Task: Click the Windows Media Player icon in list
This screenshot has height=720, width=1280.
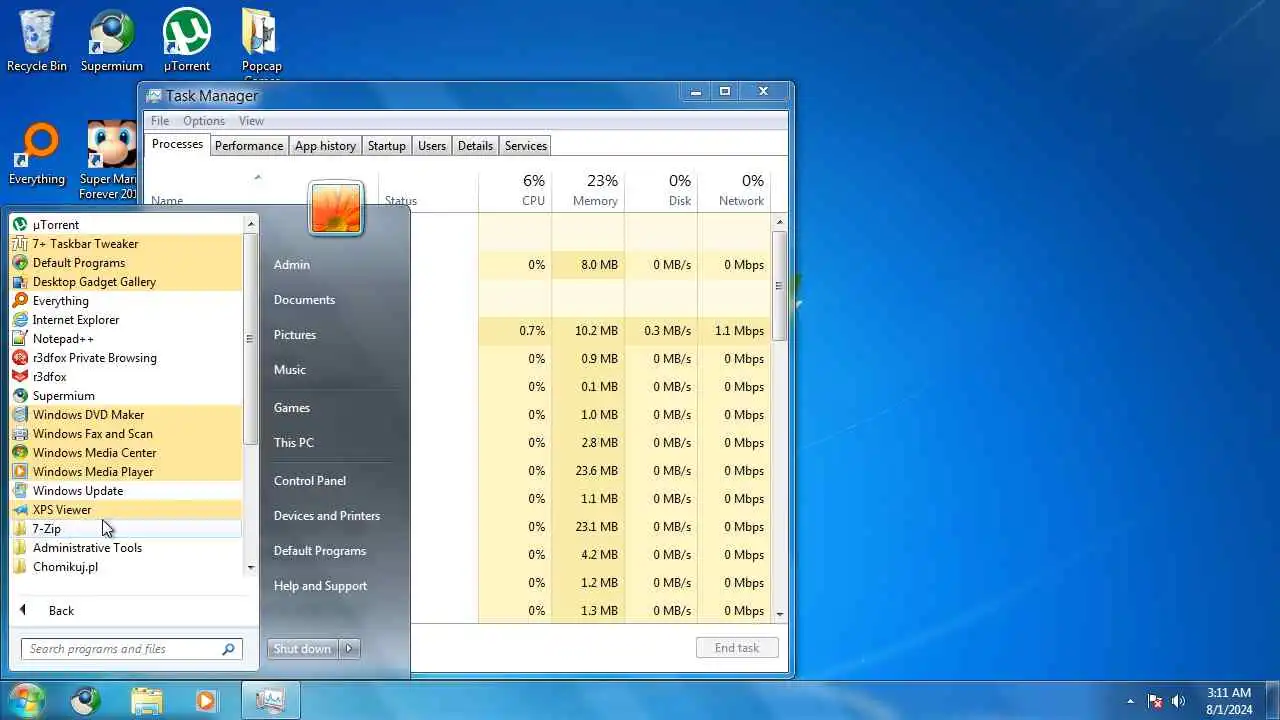Action: pos(20,472)
